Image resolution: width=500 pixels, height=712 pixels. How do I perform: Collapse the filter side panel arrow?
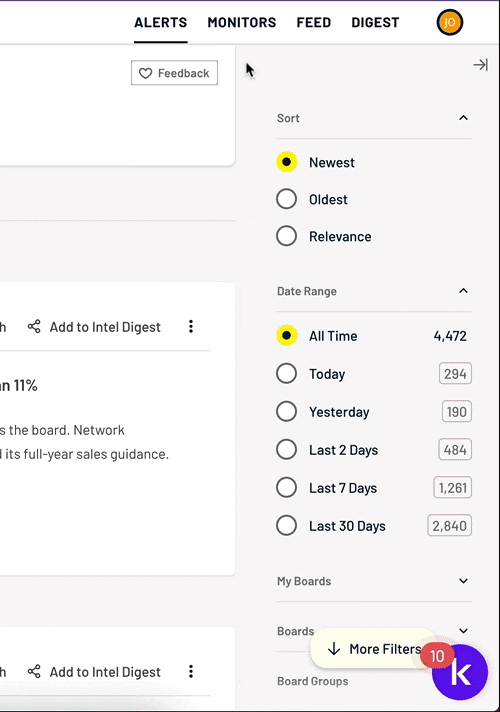pyautogui.click(x=480, y=65)
